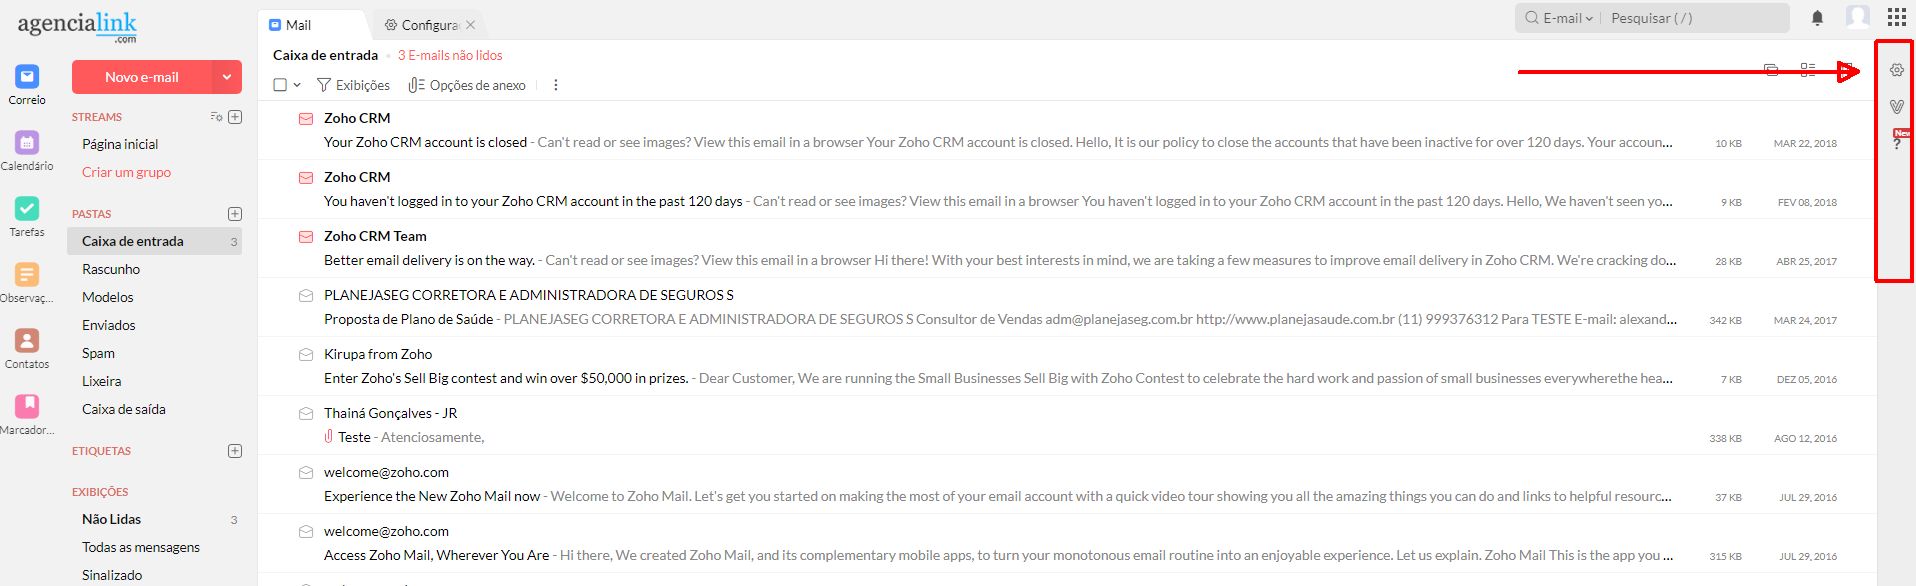Click the help question mark icon

click(x=1896, y=144)
